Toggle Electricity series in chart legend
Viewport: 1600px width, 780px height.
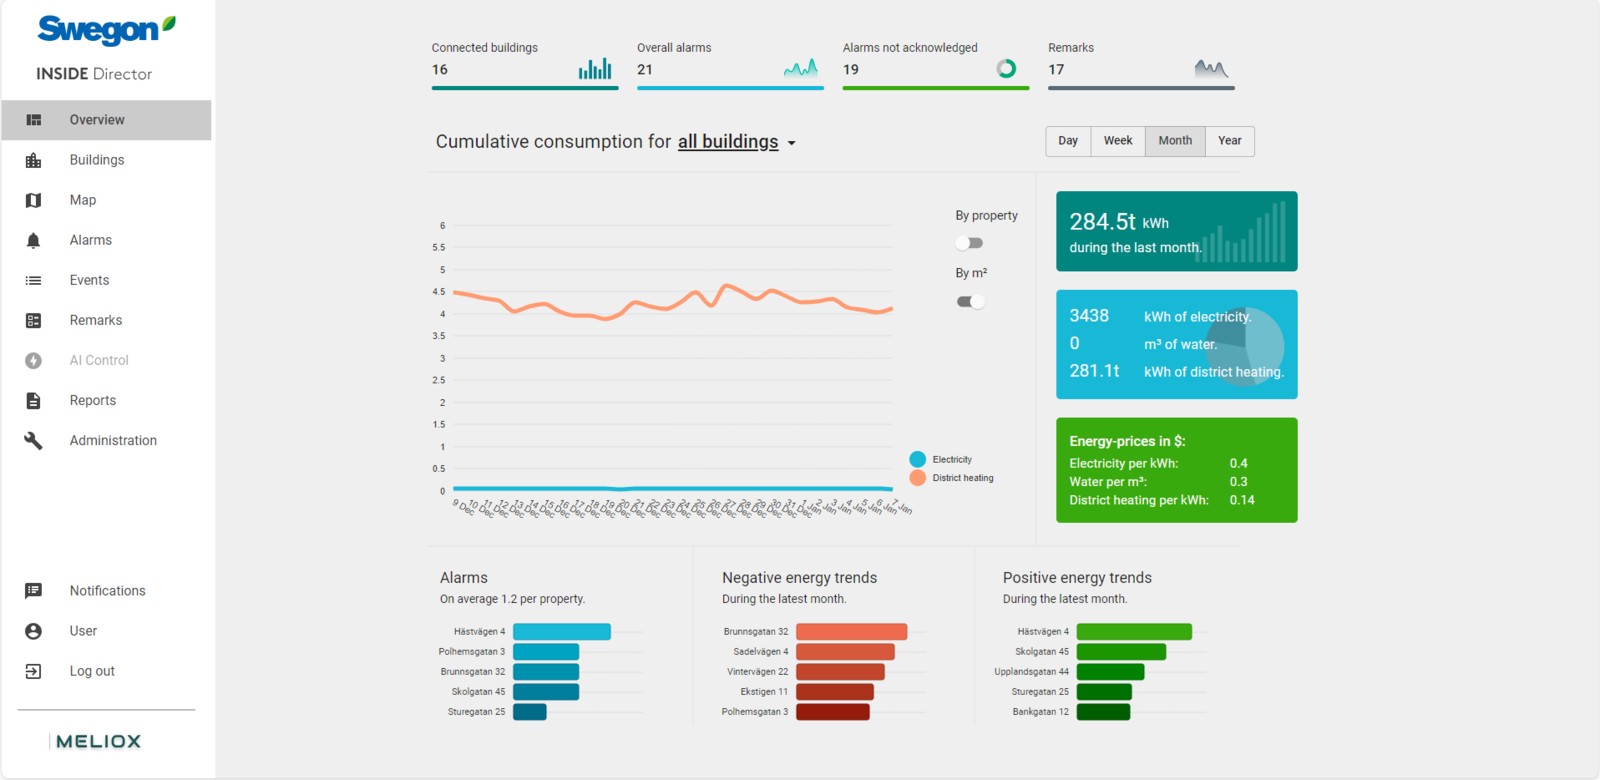(x=918, y=459)
